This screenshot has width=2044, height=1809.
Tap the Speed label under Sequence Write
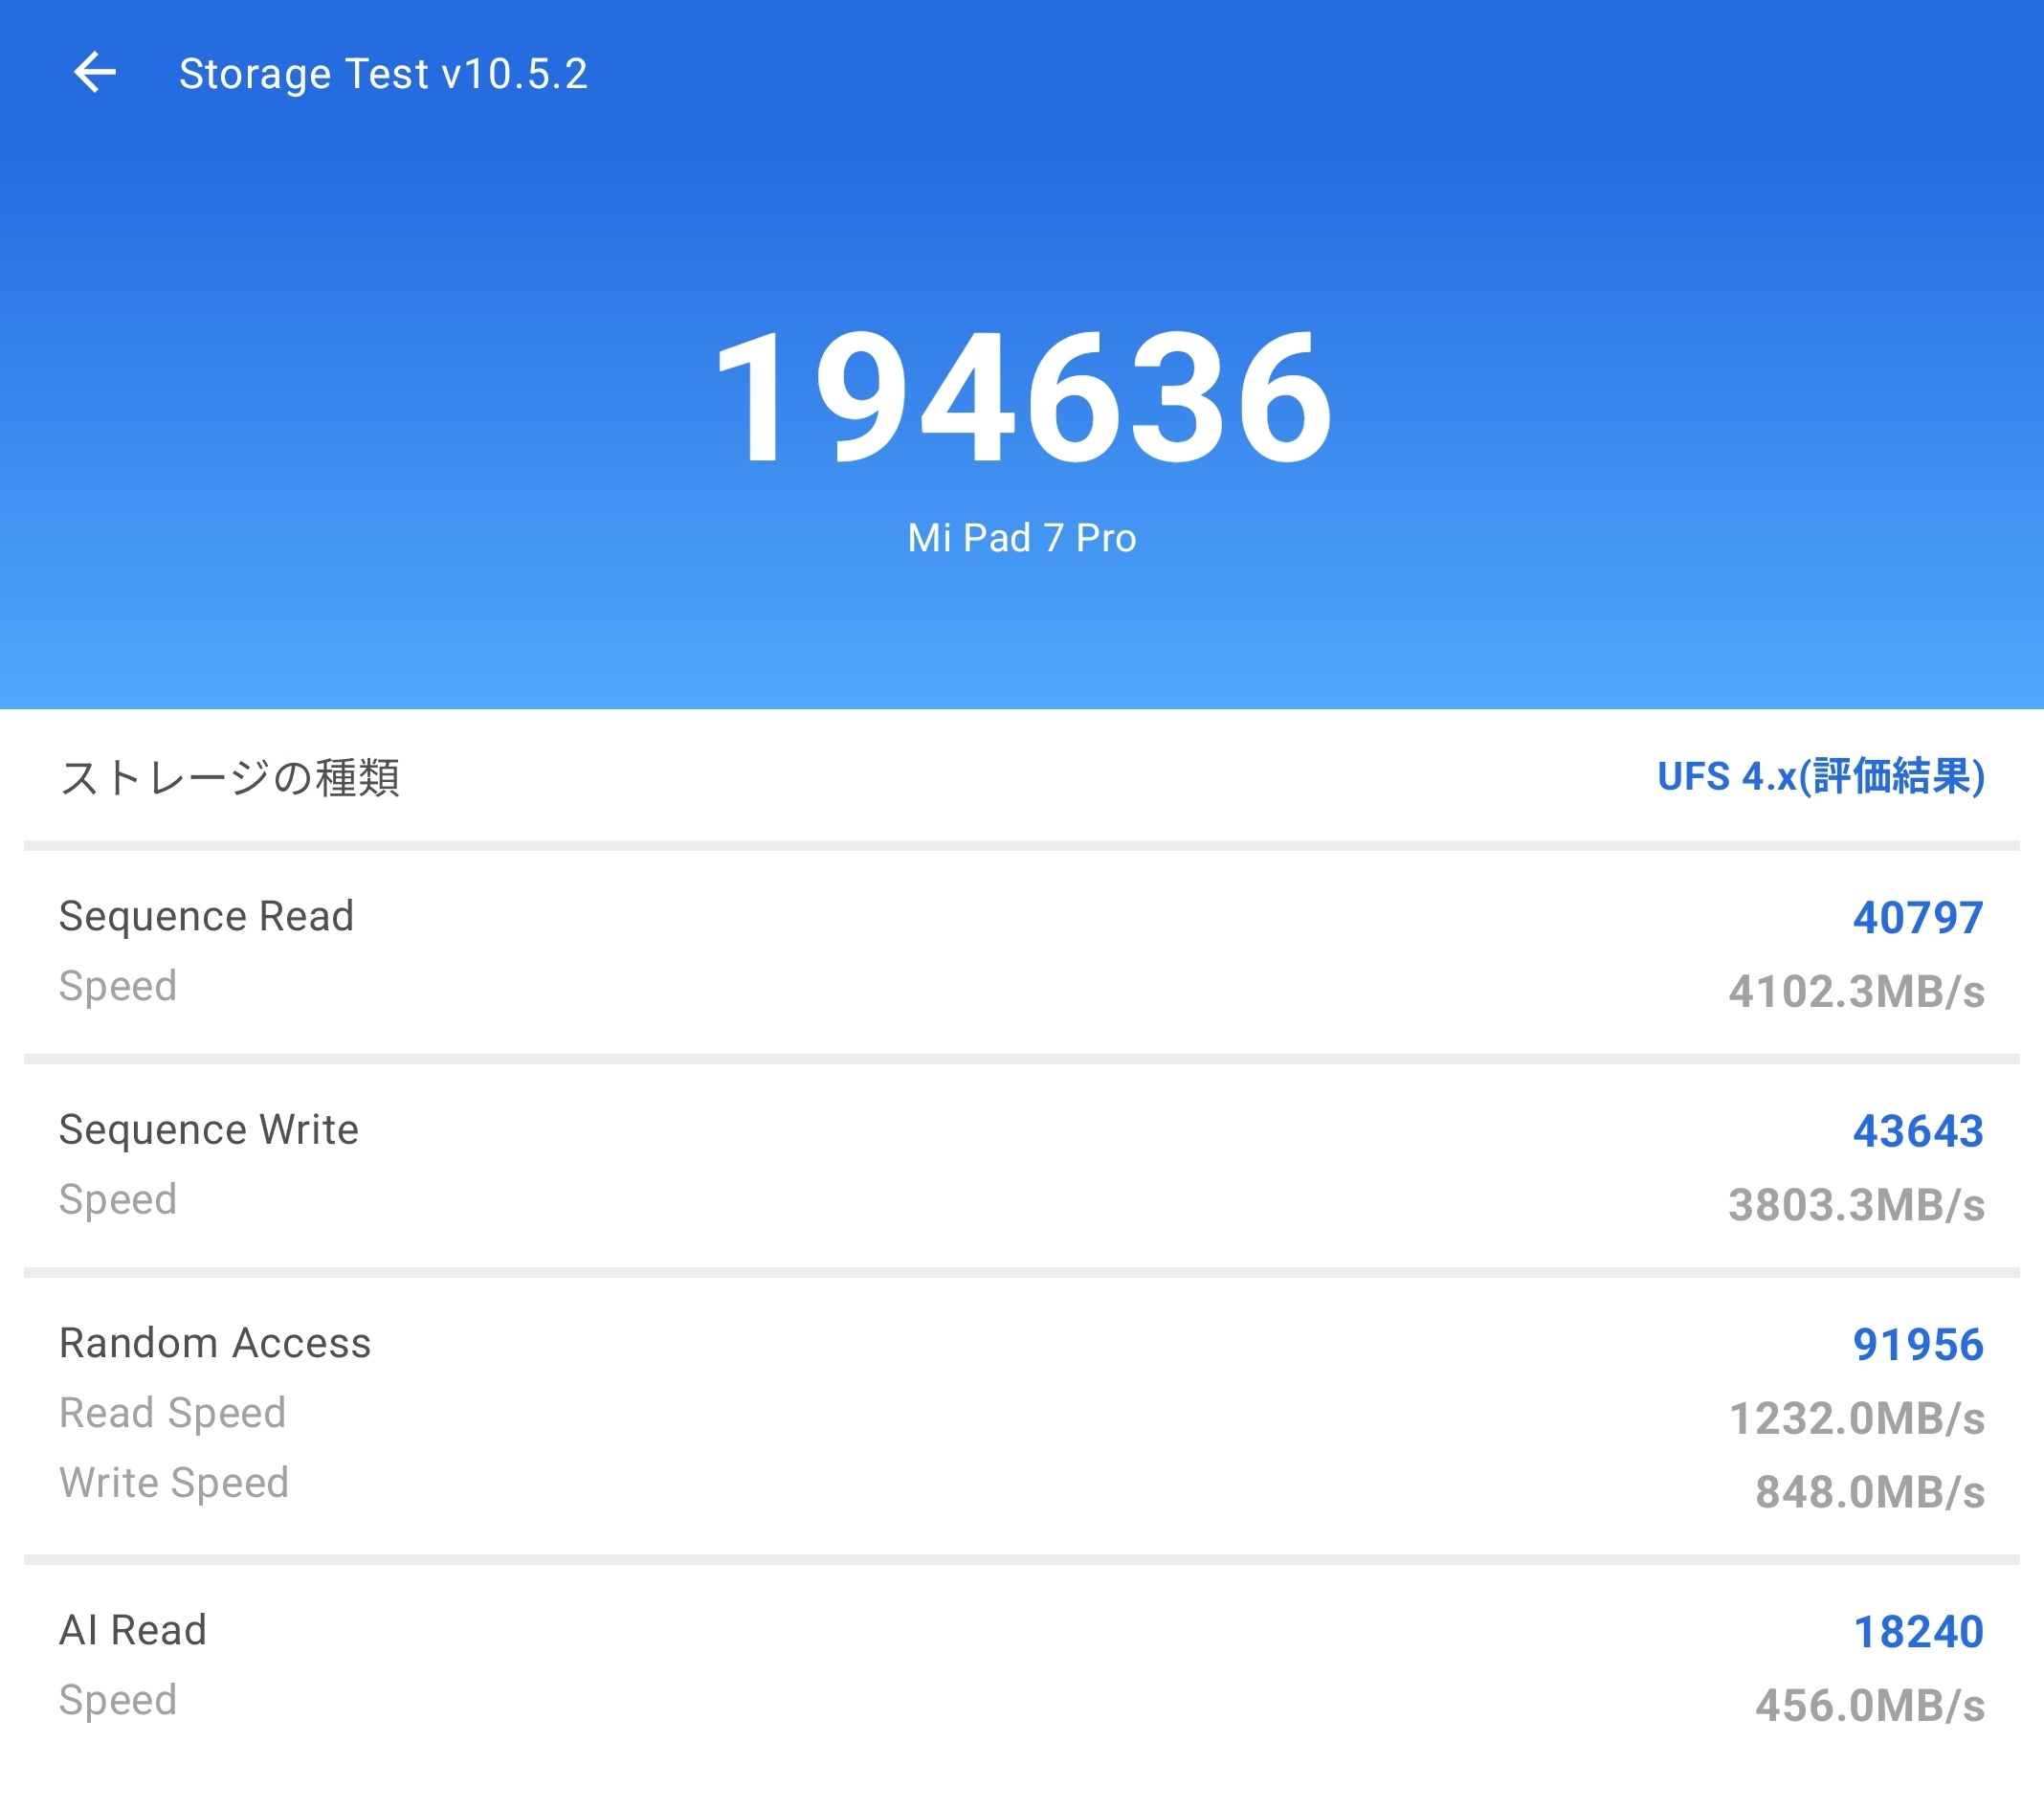click(118, 1200)
